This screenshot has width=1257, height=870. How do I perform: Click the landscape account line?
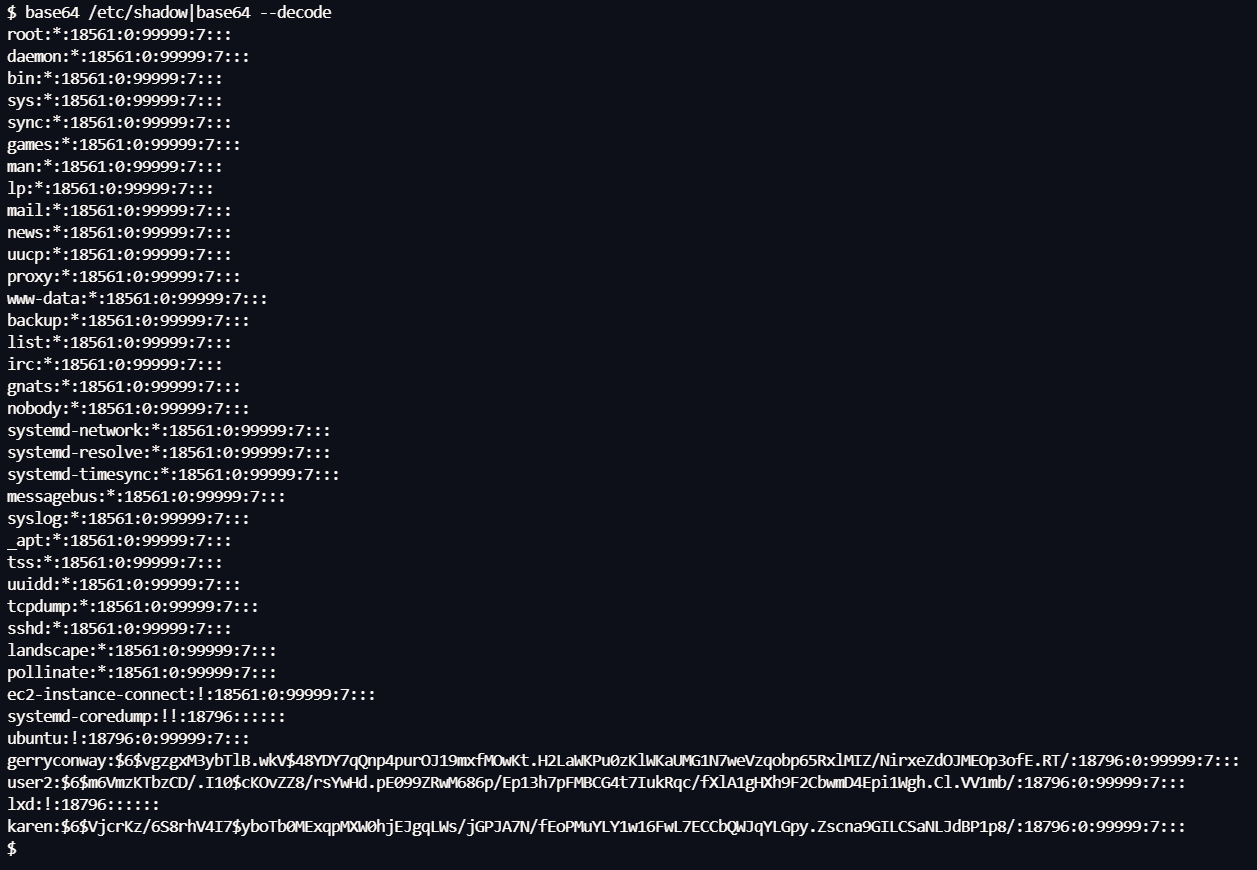(x=142, y=650)
